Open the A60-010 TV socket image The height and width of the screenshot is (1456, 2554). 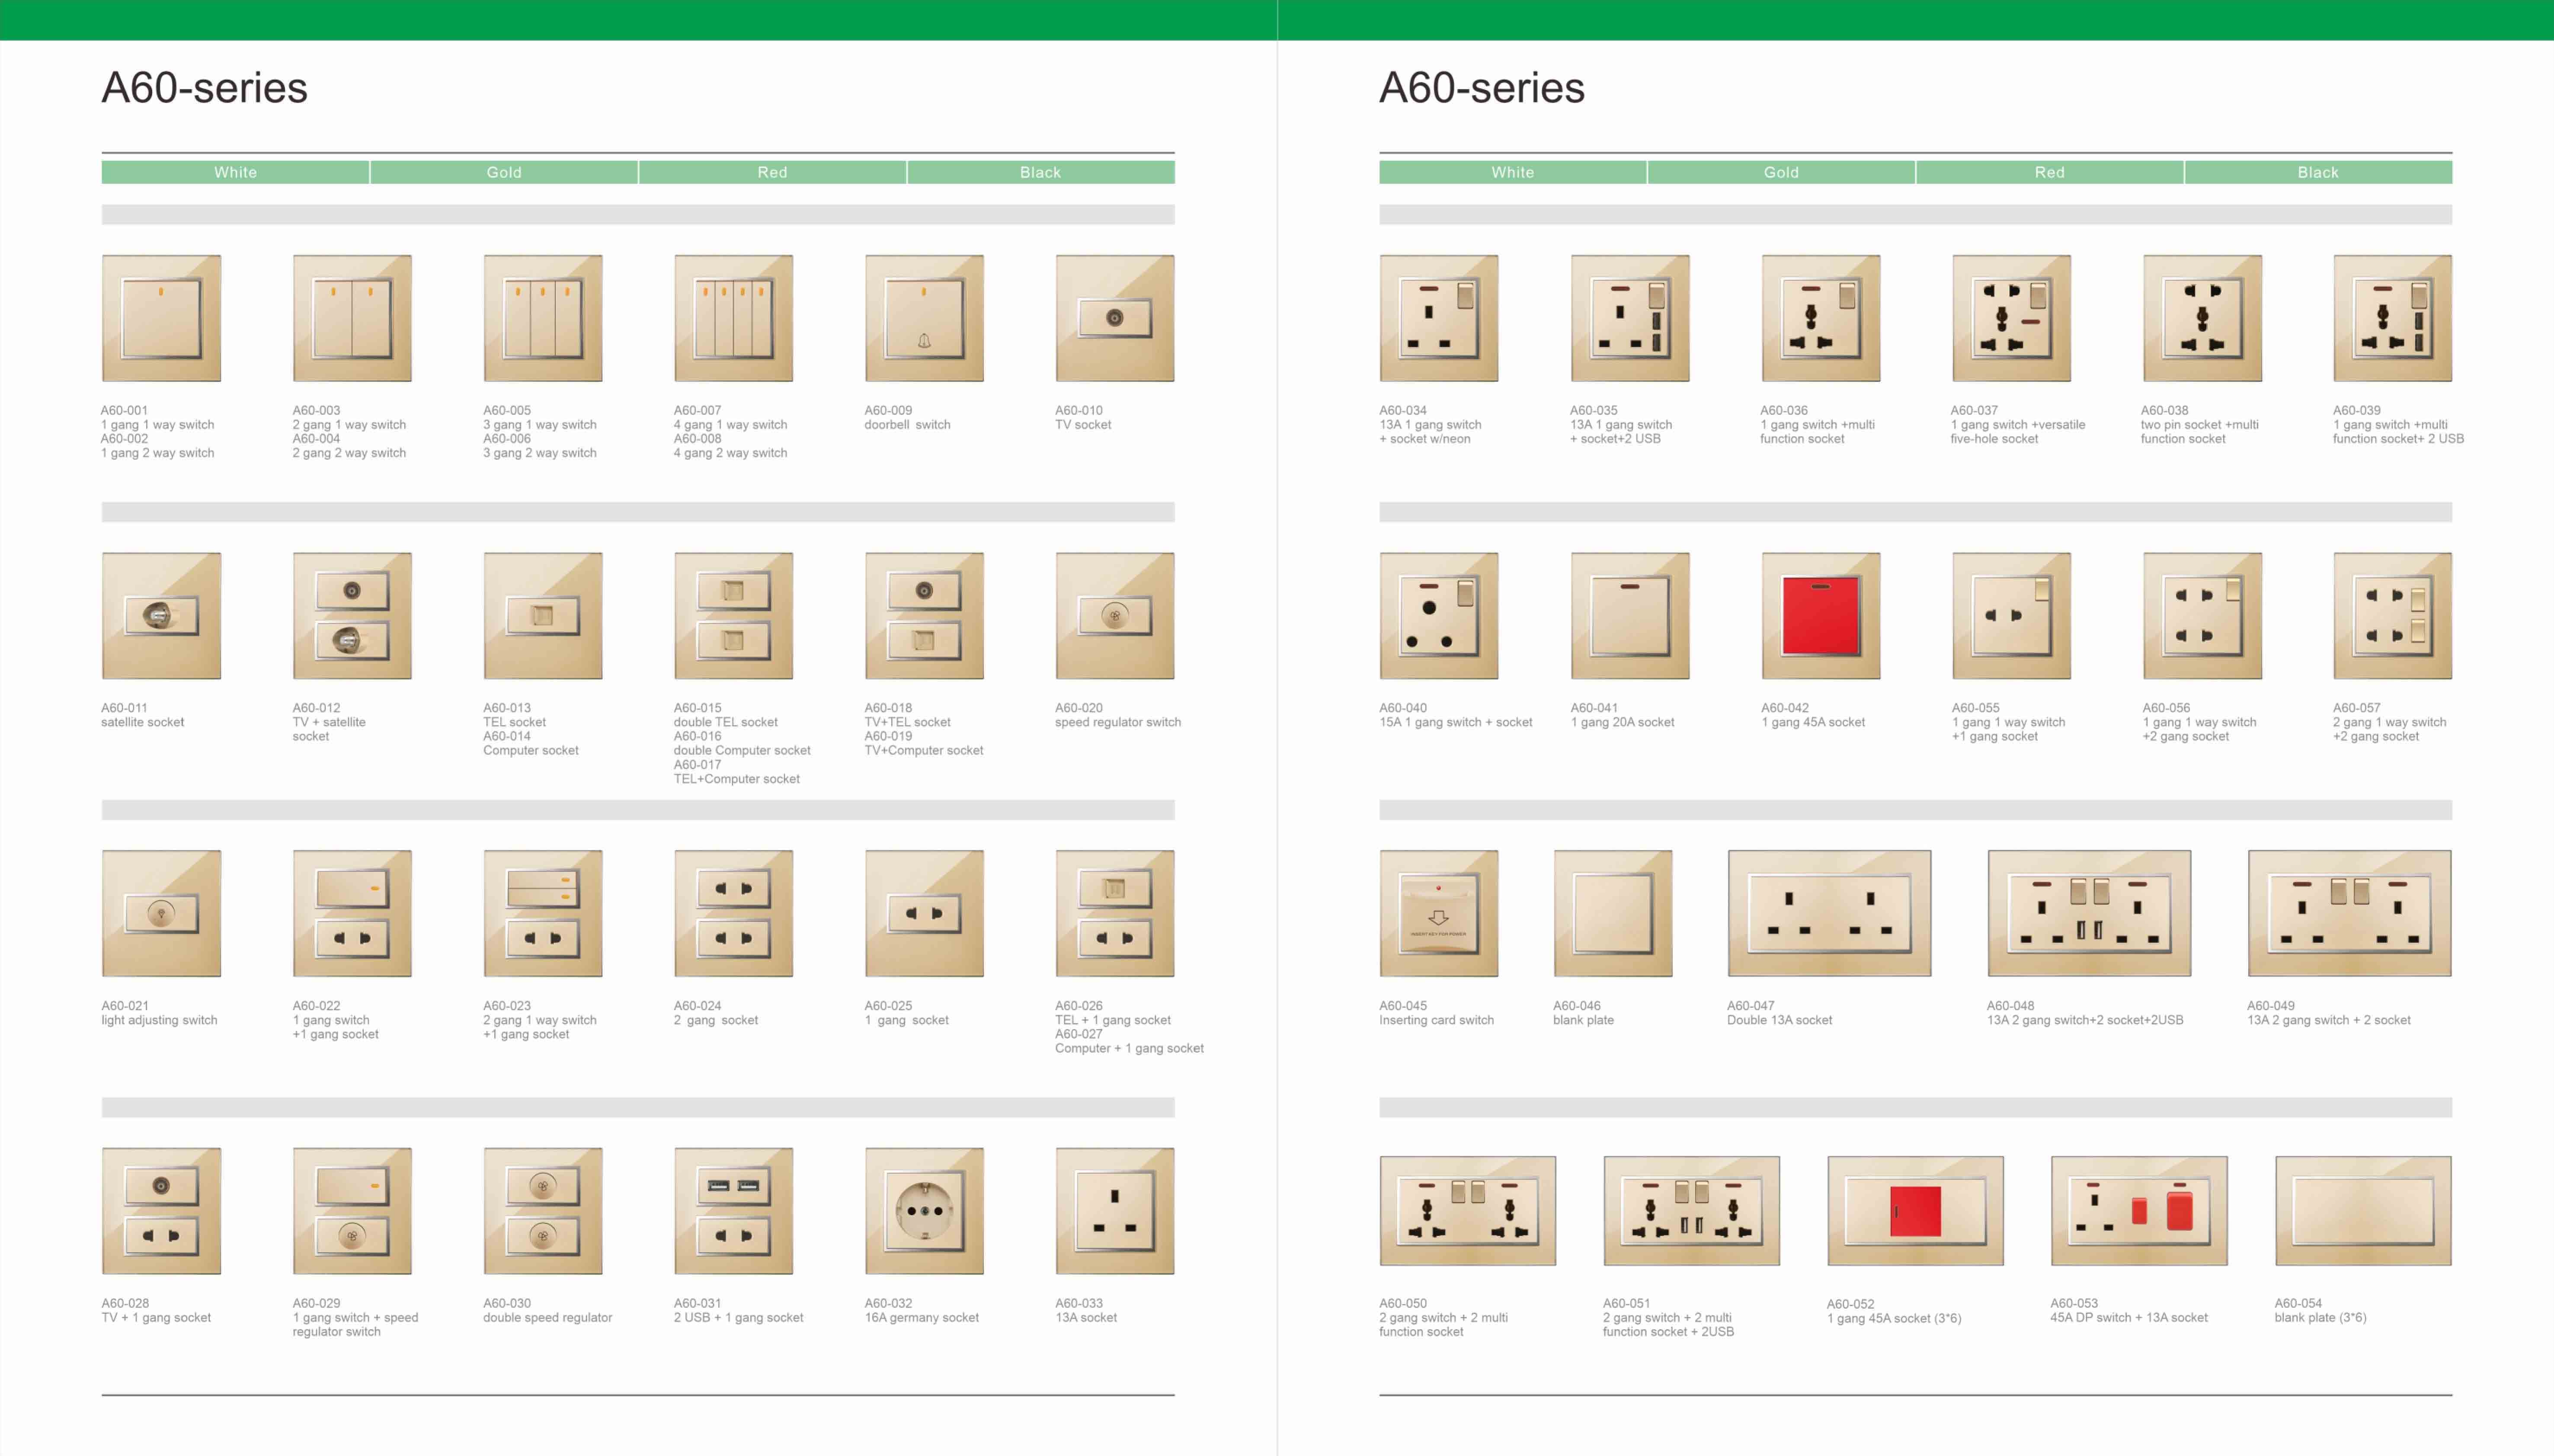click(x=1115, y=318)
